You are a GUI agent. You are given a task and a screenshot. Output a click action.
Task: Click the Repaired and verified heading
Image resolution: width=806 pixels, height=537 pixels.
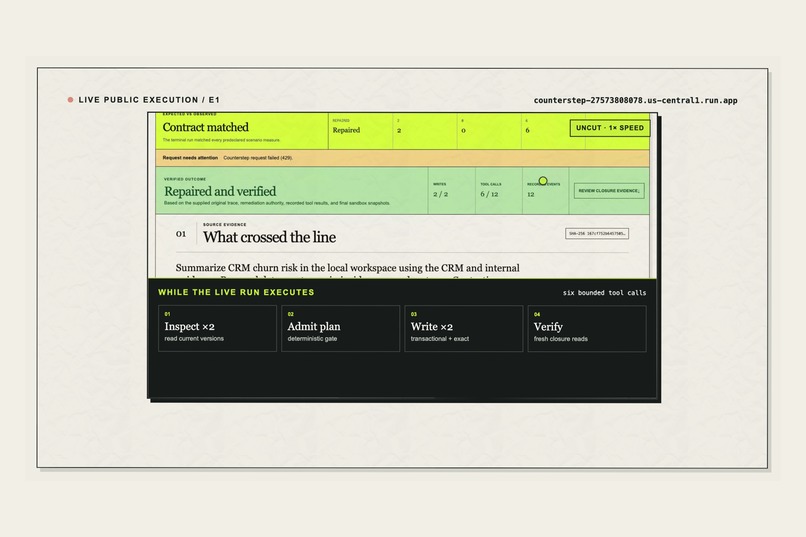[x=220, y=191]
